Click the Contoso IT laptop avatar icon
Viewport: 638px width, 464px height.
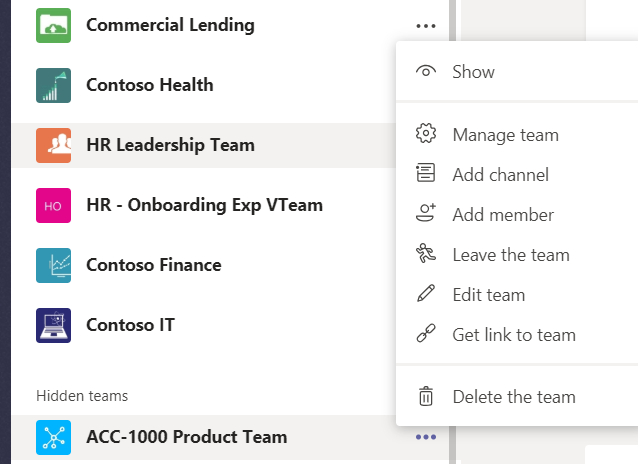pyautogui.click(x=53, y=325)
